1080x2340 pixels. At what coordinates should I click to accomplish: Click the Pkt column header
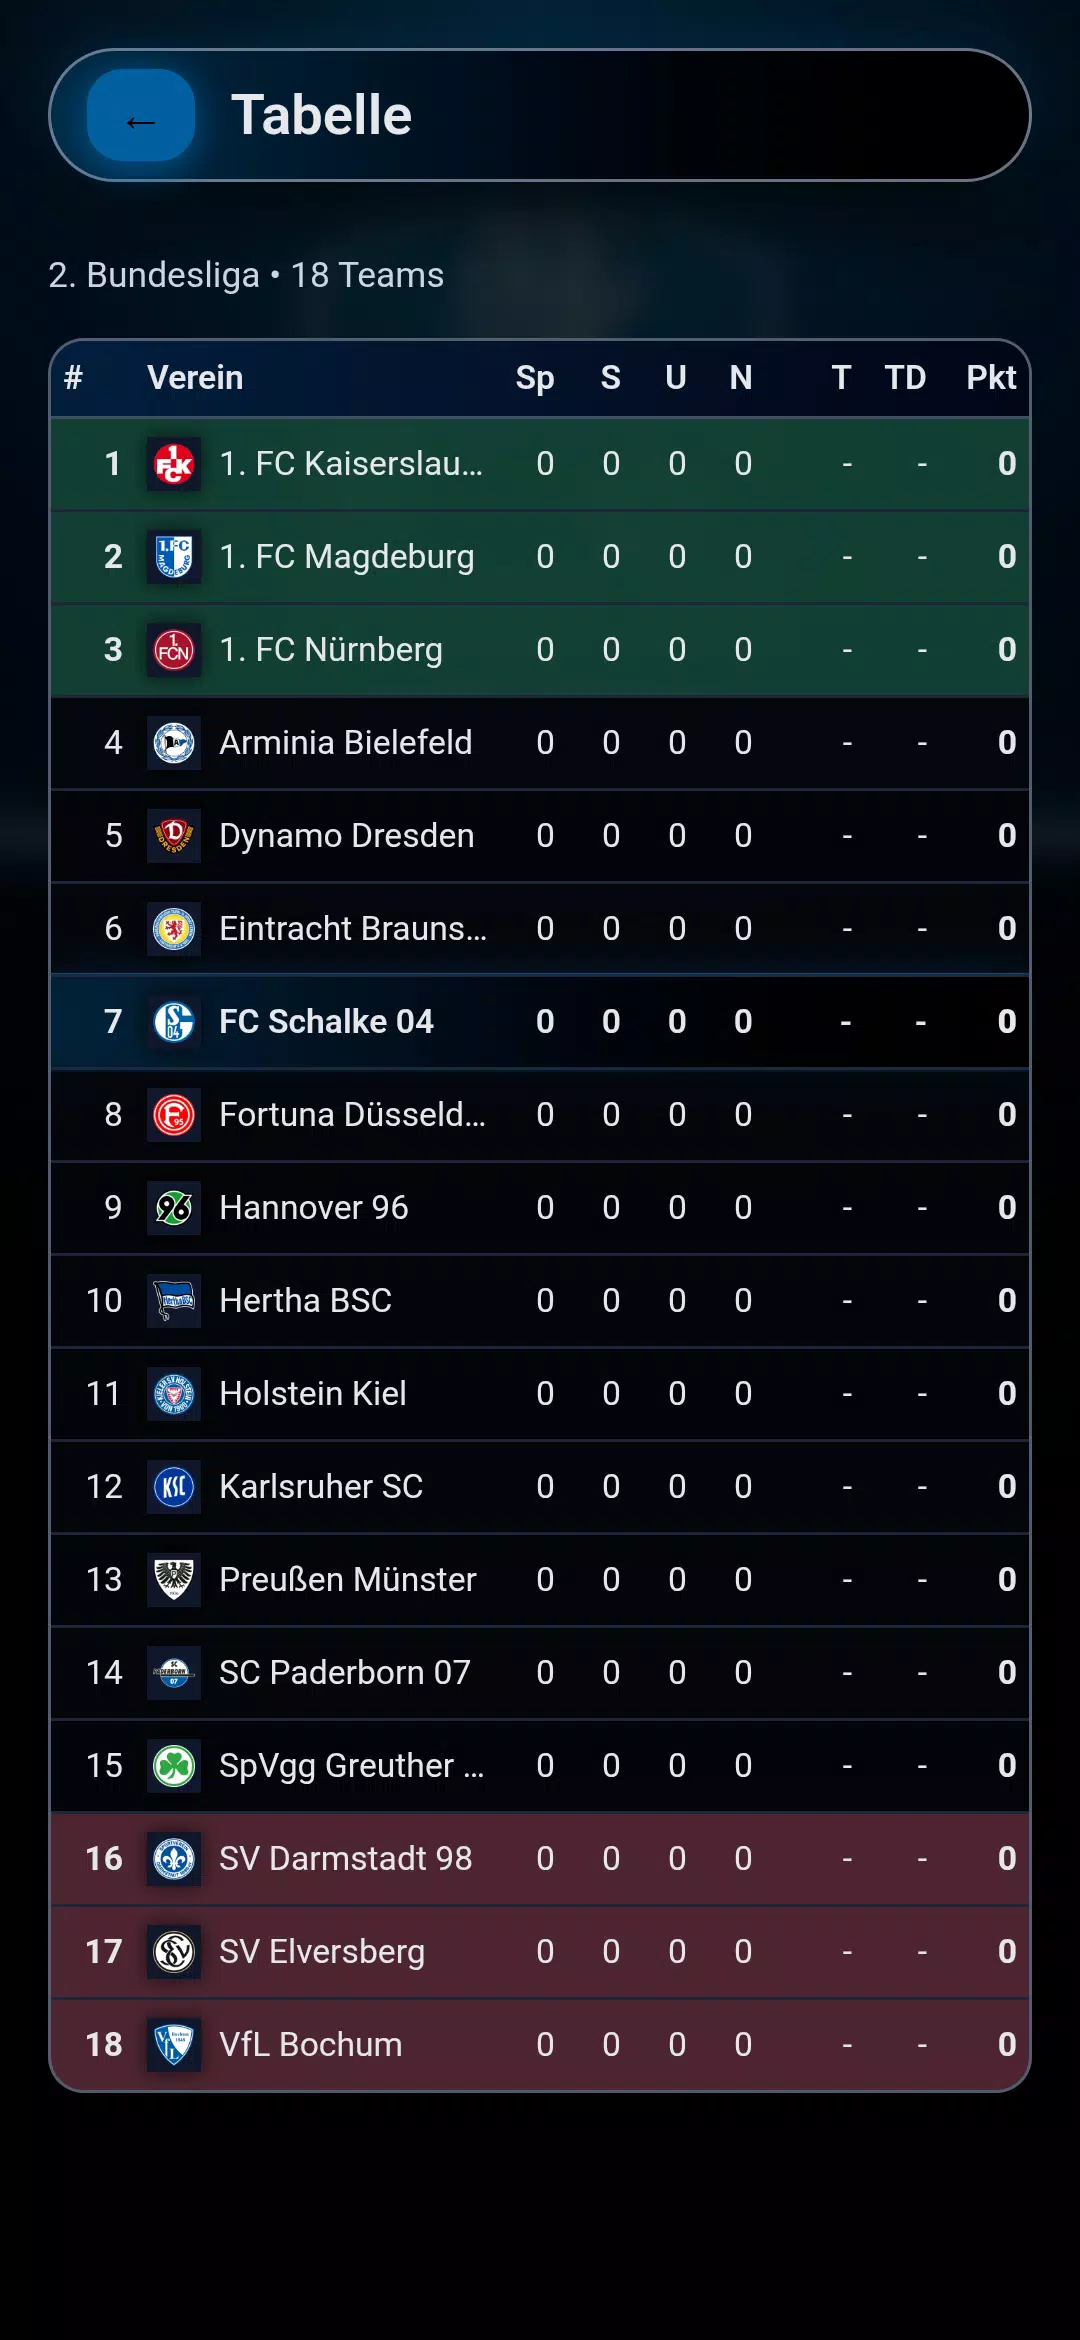pyautogui.click(x=990, y=378)
